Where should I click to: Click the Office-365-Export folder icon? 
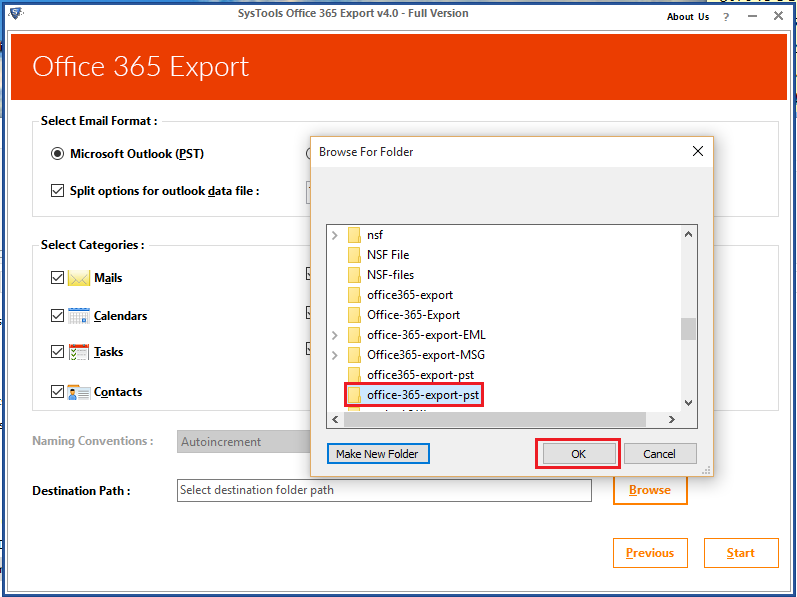tap(354, 315)
